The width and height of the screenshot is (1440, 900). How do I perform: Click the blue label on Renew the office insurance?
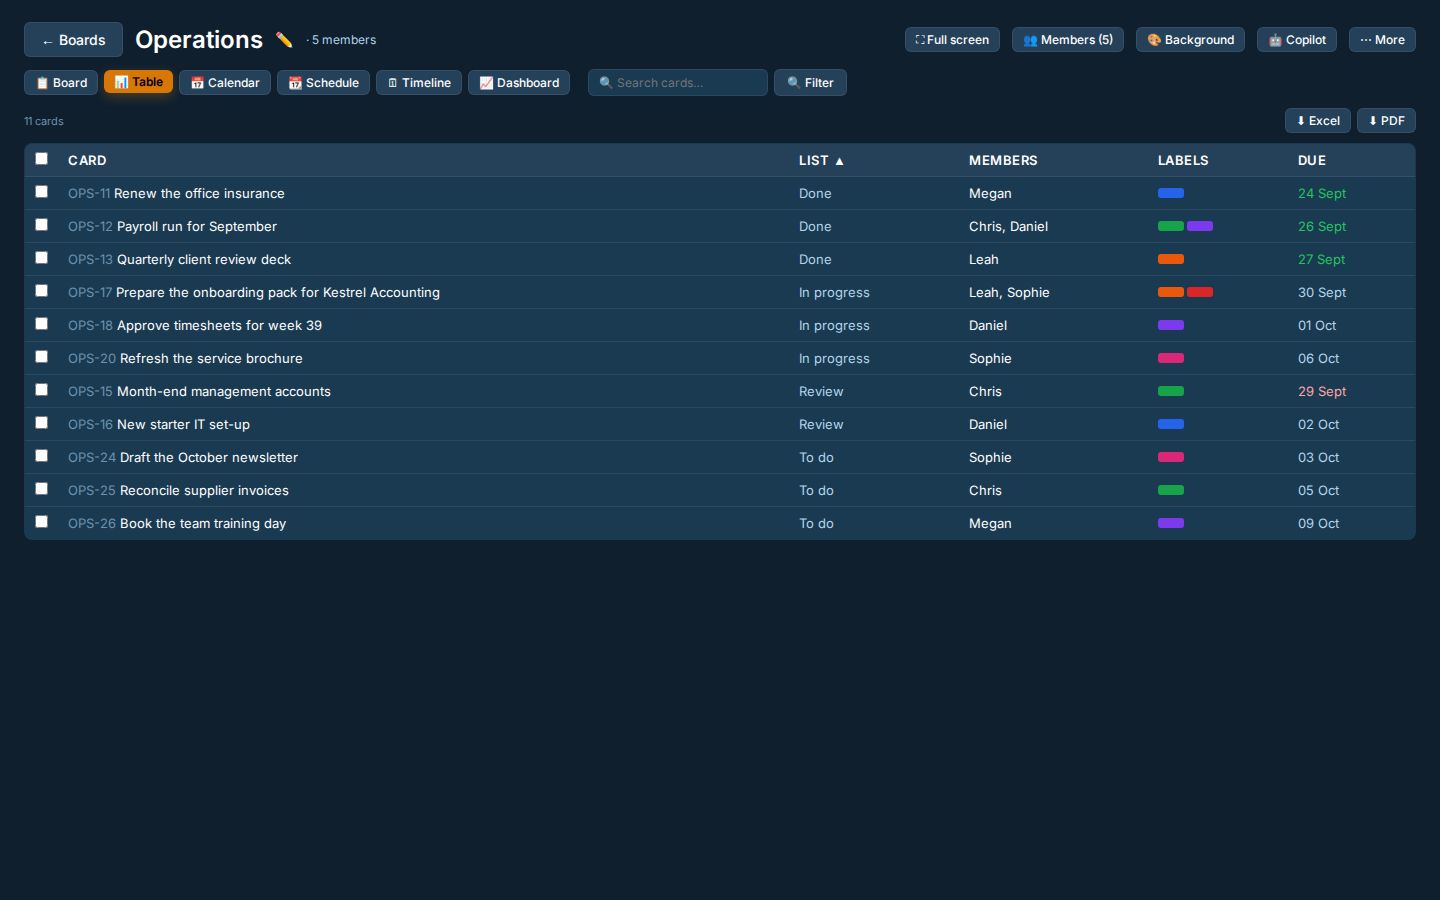pyautogui.click(x=1171, y=193)
